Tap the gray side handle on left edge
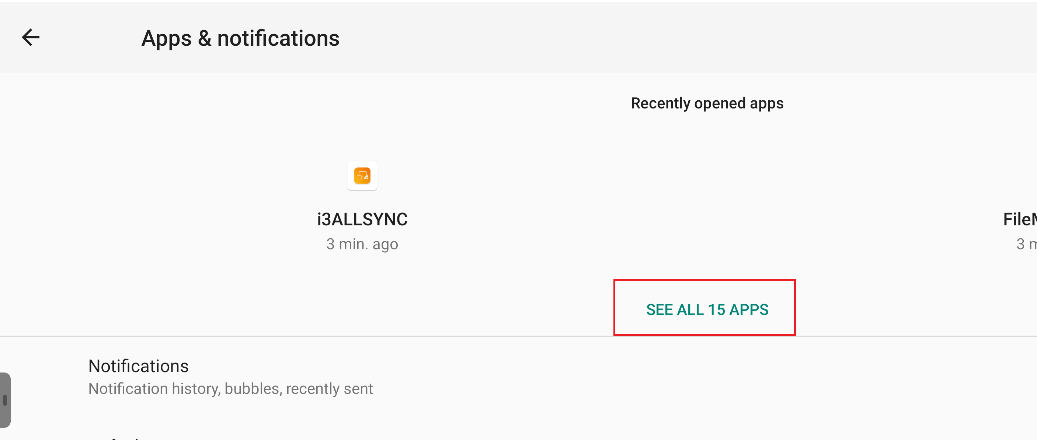 click(x=5, y=400)
